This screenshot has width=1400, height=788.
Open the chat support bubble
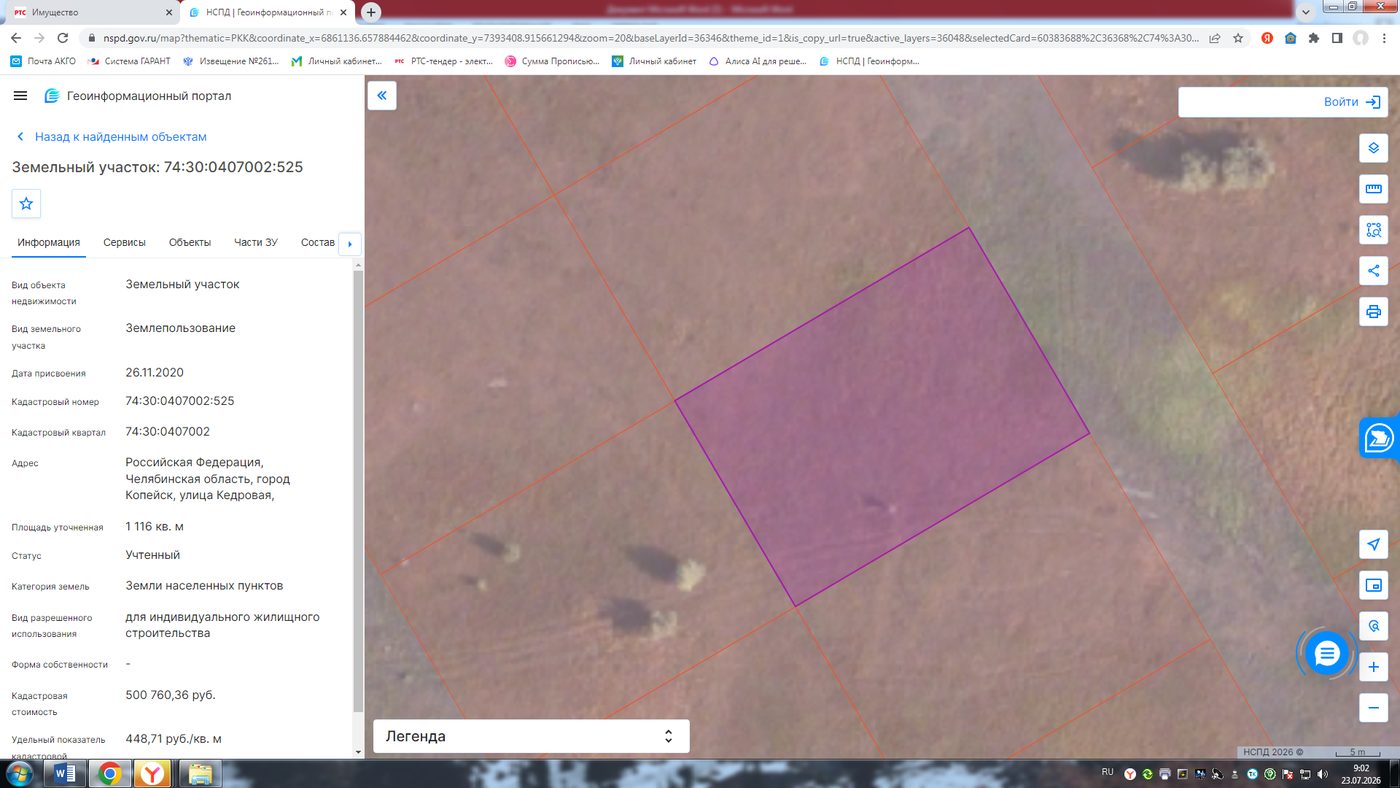pyautogui.click(x=1327, y=654)
